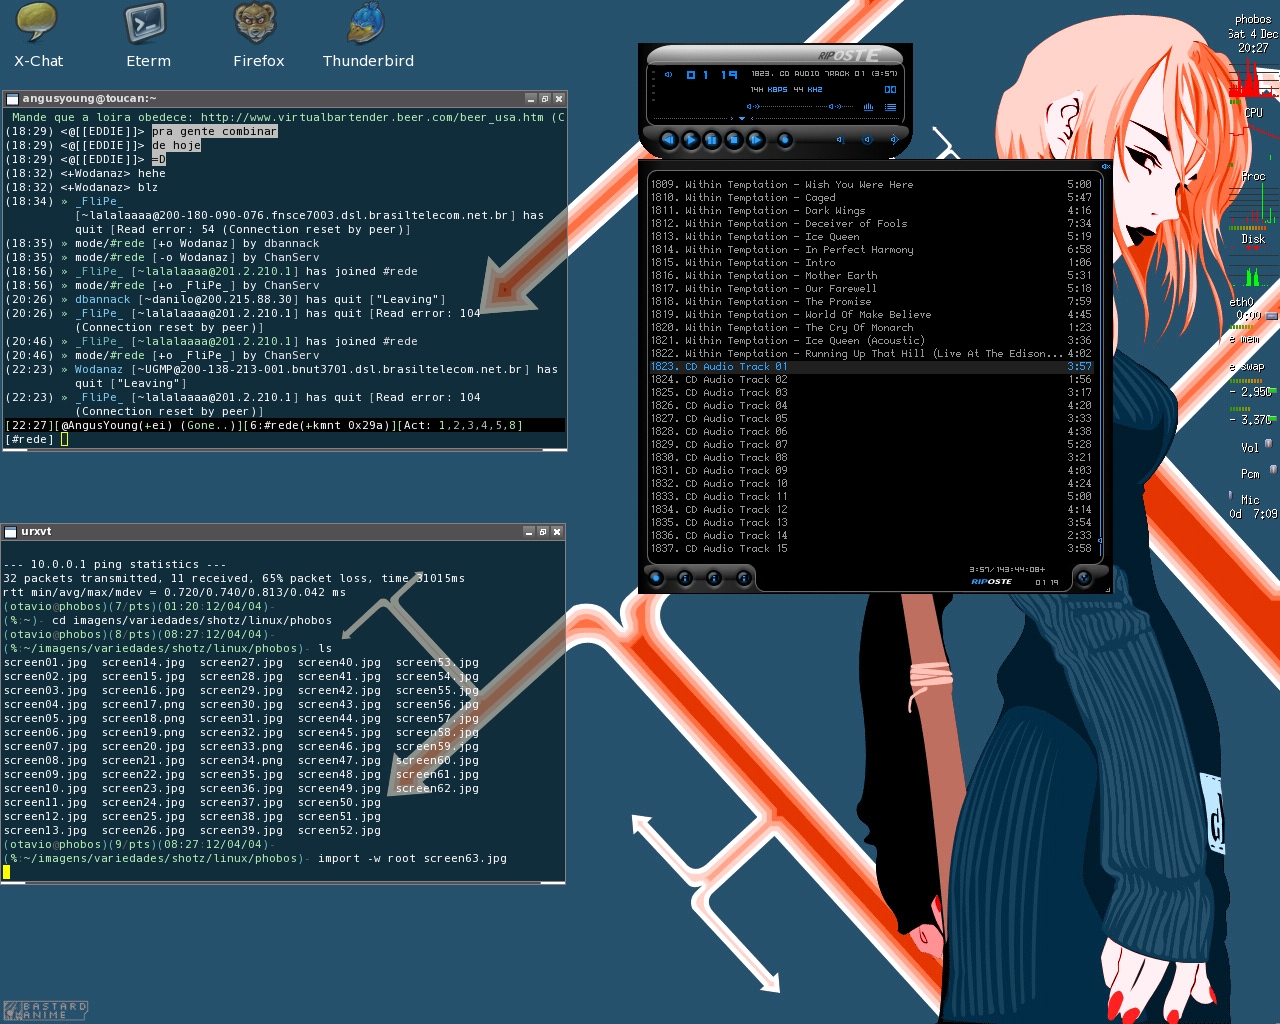Click the first speaker icon in the player's bottom bar
This screenshot has height=1024, width=1280.
[x=840, y=140]
